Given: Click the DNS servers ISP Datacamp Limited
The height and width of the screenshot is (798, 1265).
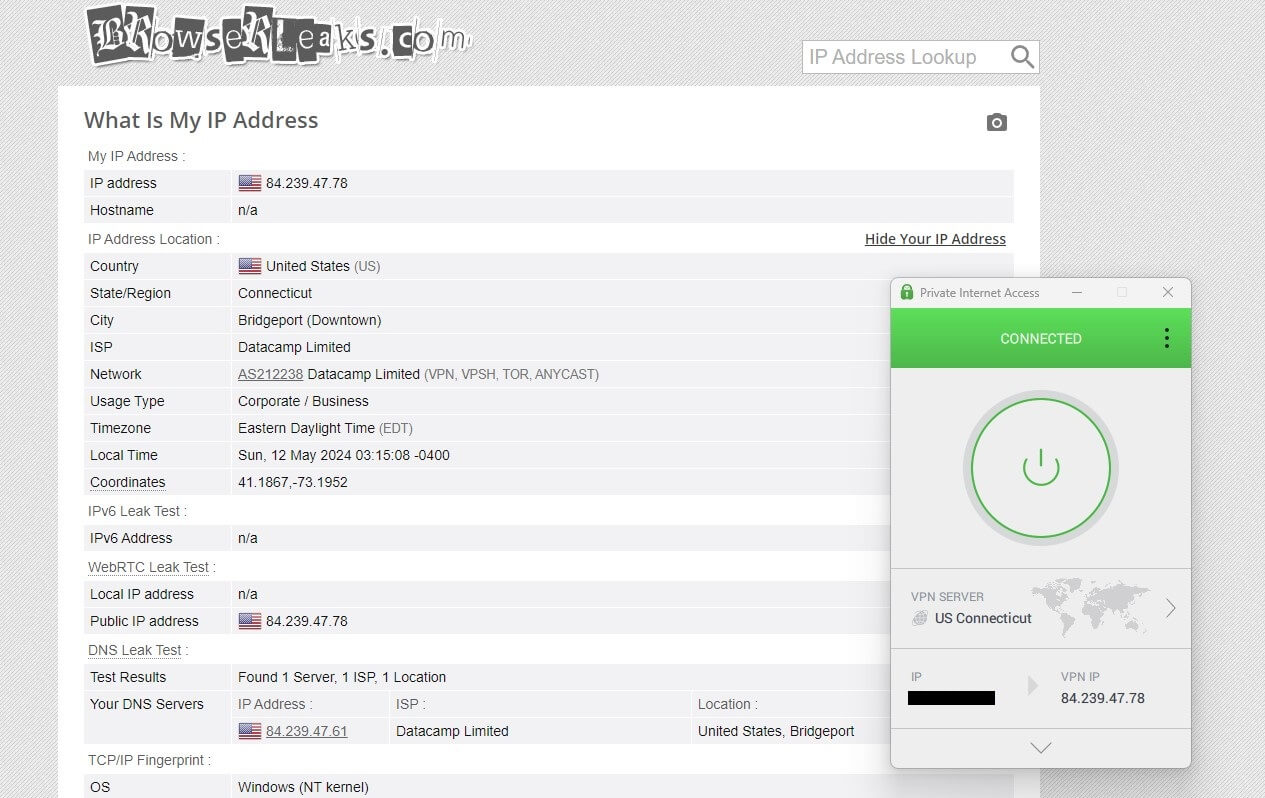Looking at the screenshot, I should coord(452,731).
